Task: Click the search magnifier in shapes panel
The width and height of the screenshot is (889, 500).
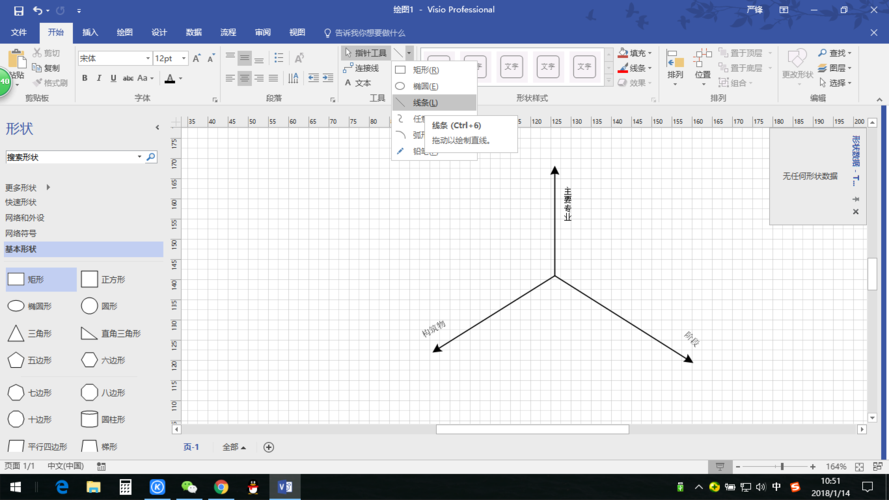Action: [151, 157]
